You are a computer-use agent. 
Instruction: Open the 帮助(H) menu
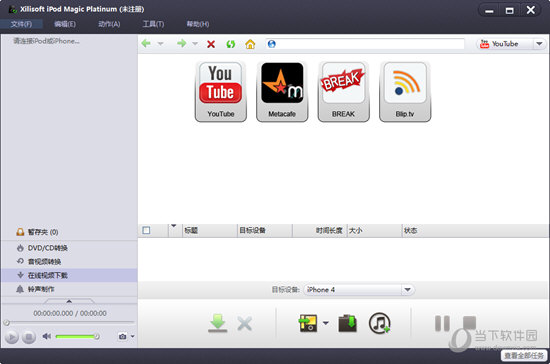[197, 24]
